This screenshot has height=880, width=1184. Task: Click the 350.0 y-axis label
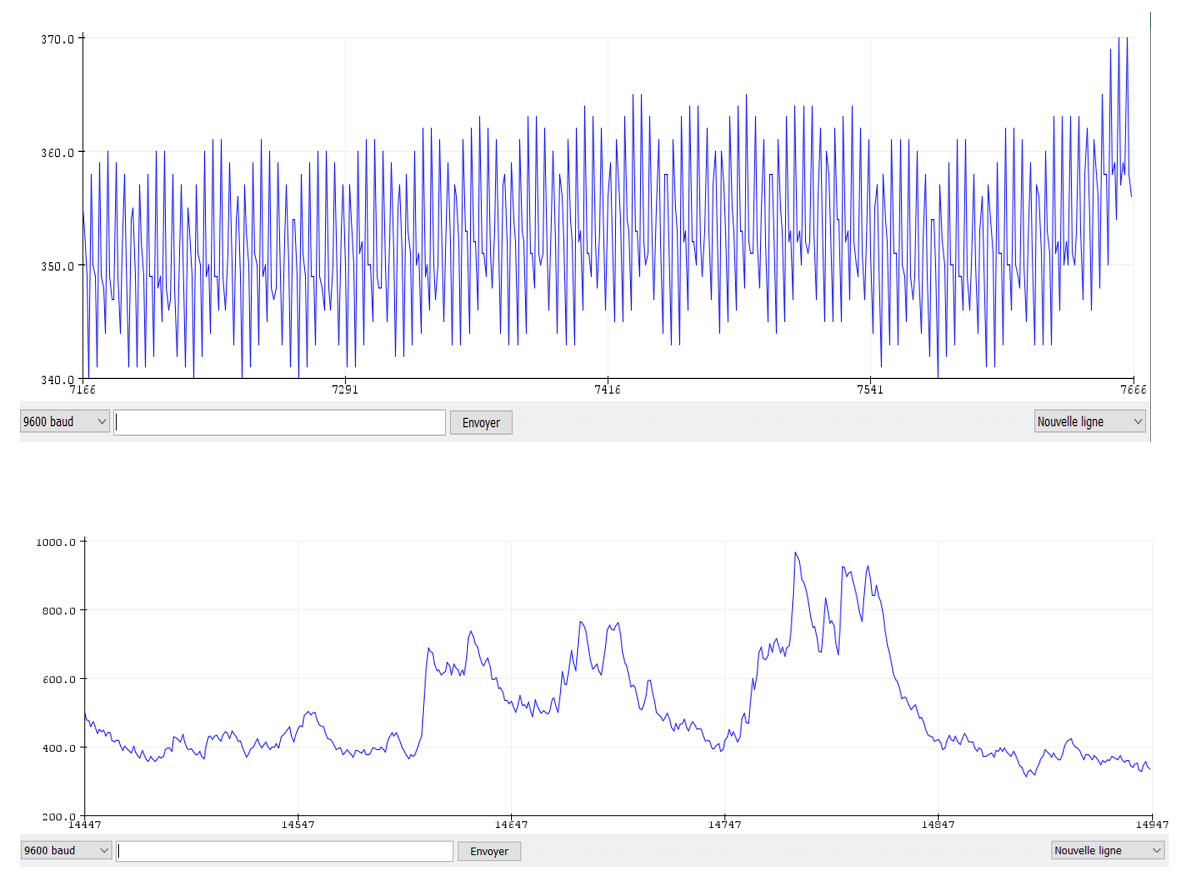click(x=57, y=266)
